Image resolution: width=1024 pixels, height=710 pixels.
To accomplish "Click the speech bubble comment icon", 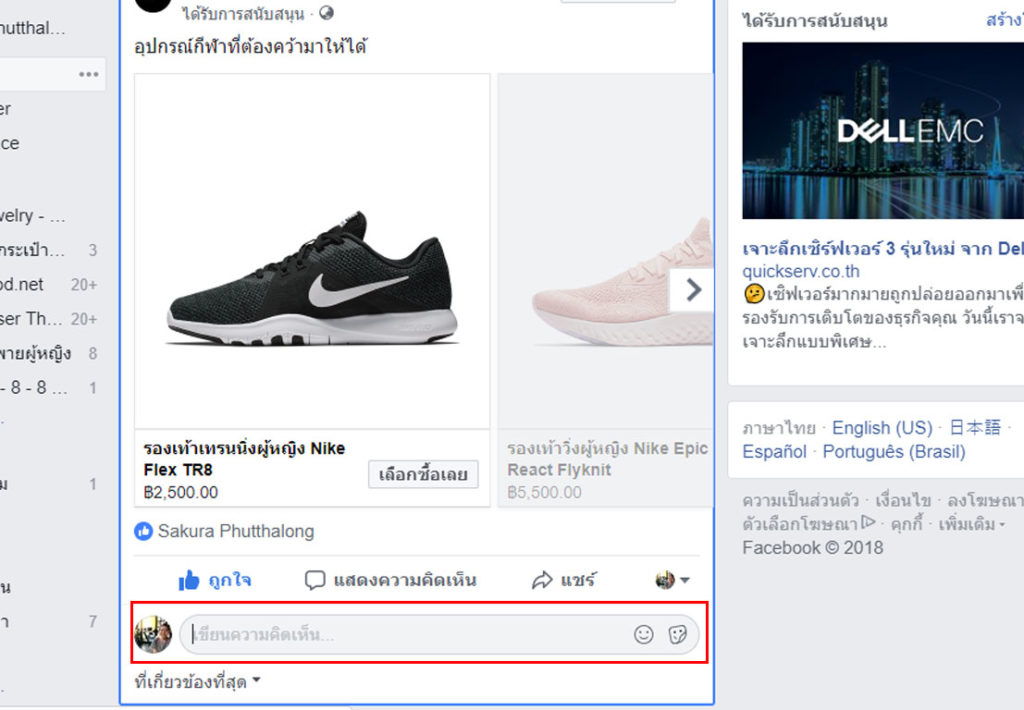I will click(x=315, y=580).
